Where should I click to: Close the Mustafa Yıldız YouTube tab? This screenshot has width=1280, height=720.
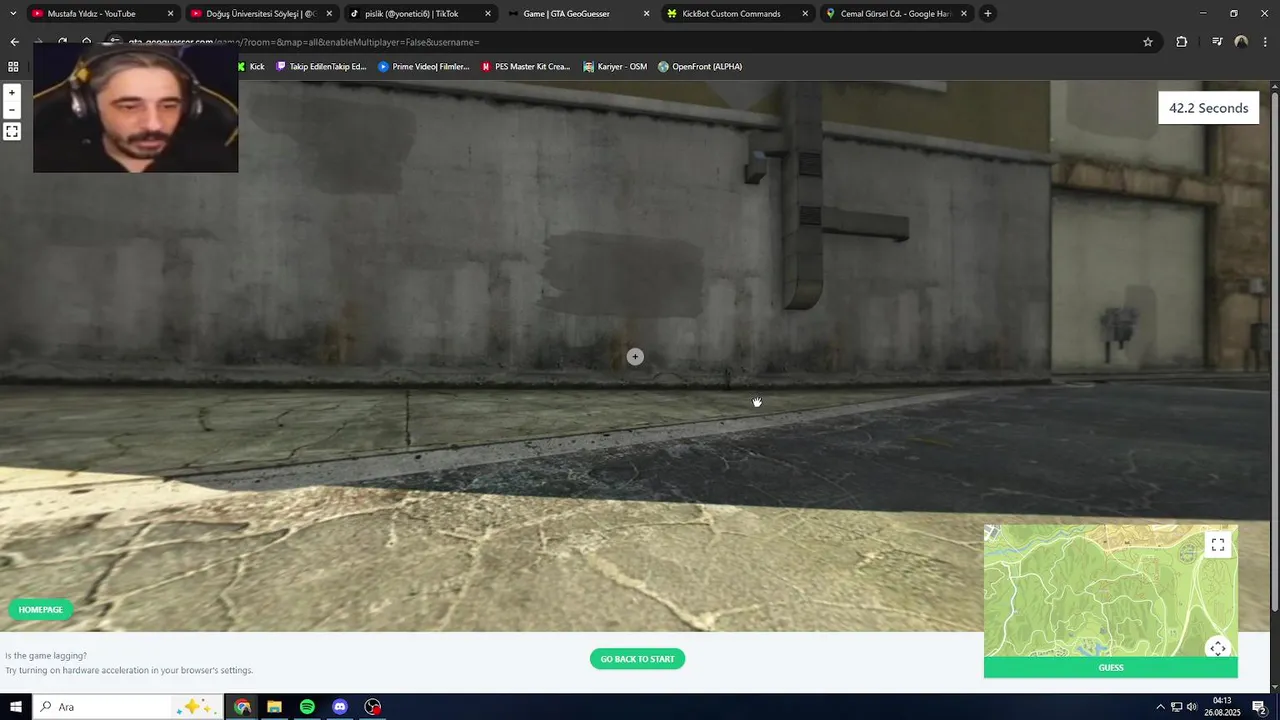[170, 14]
